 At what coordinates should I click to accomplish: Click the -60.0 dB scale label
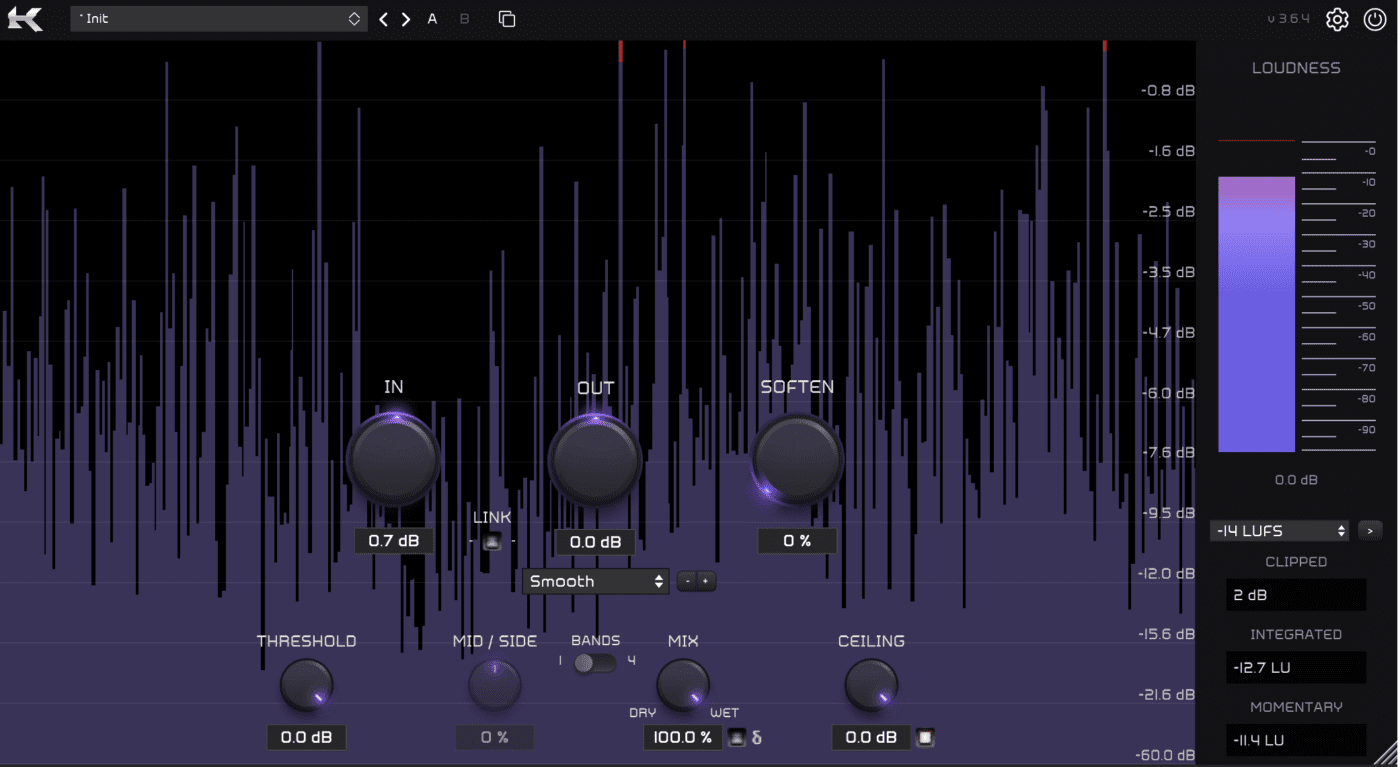[x=1166, y=755]
